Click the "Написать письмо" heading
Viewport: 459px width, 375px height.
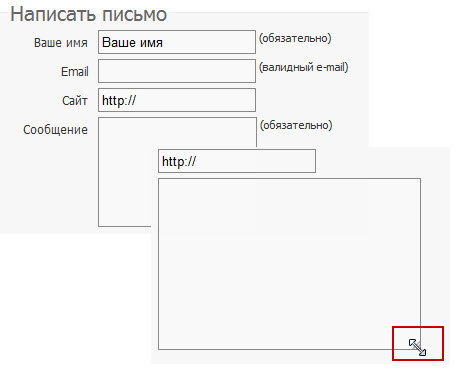point(89,14)
